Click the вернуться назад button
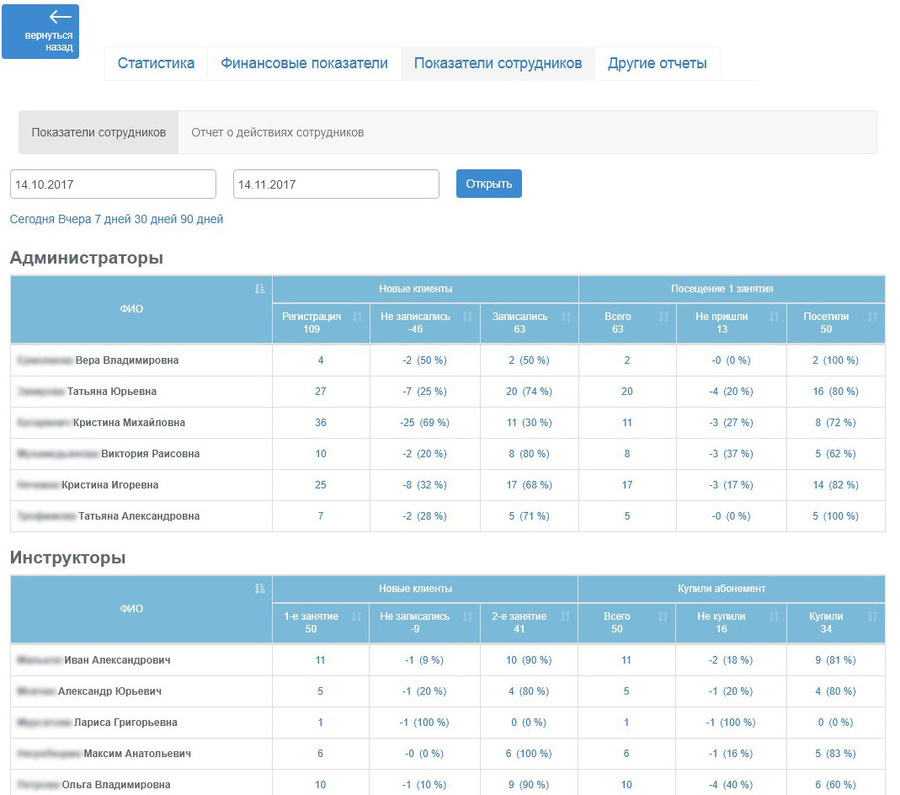This screenshot has height=795, width=900. click(41, 31)
